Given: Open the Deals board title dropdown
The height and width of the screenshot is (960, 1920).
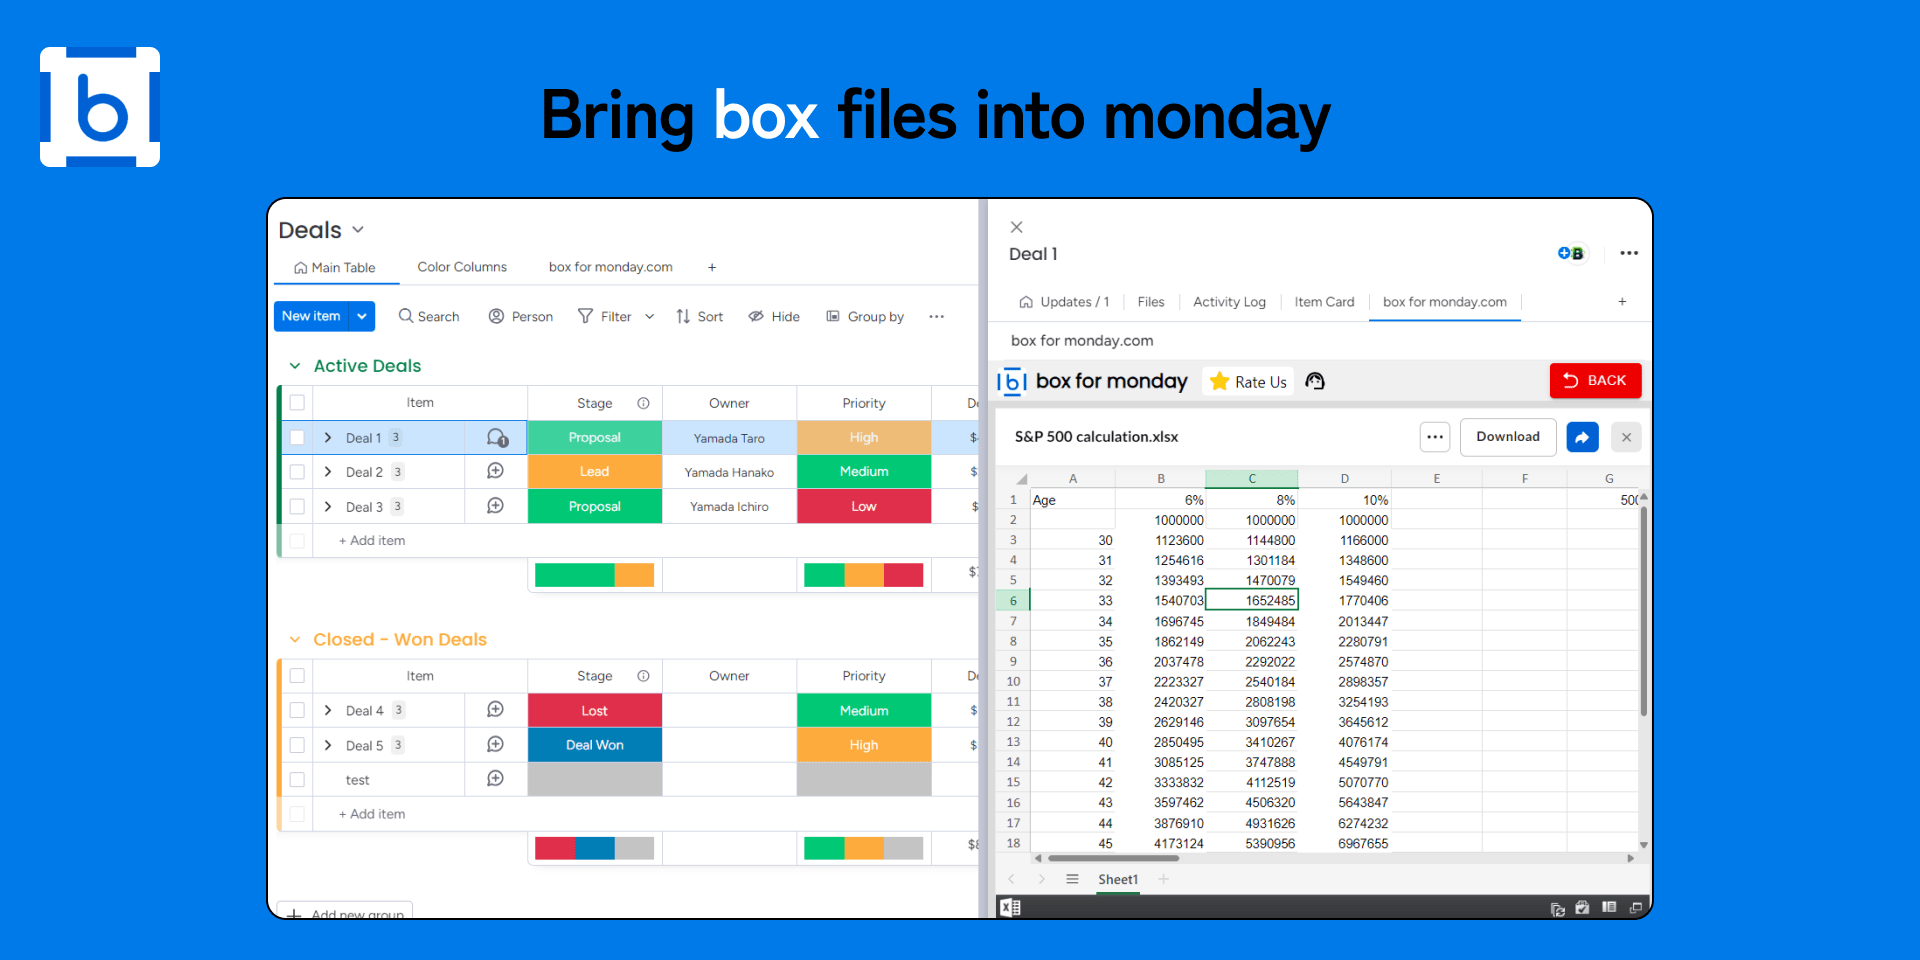Looking at the screenshot, I should tap(358, 230).
